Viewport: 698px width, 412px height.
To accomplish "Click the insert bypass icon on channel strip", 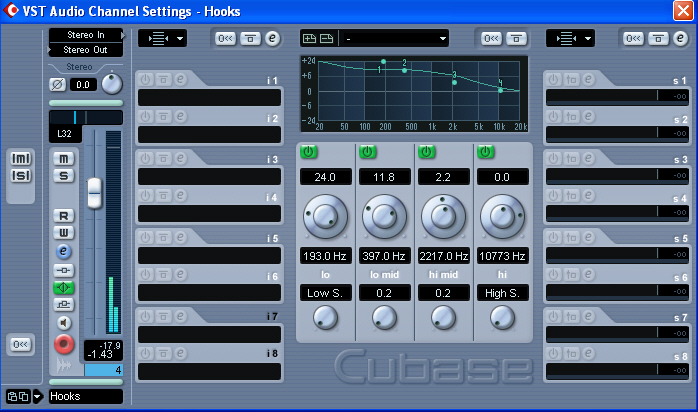I will tap(64, 270).
